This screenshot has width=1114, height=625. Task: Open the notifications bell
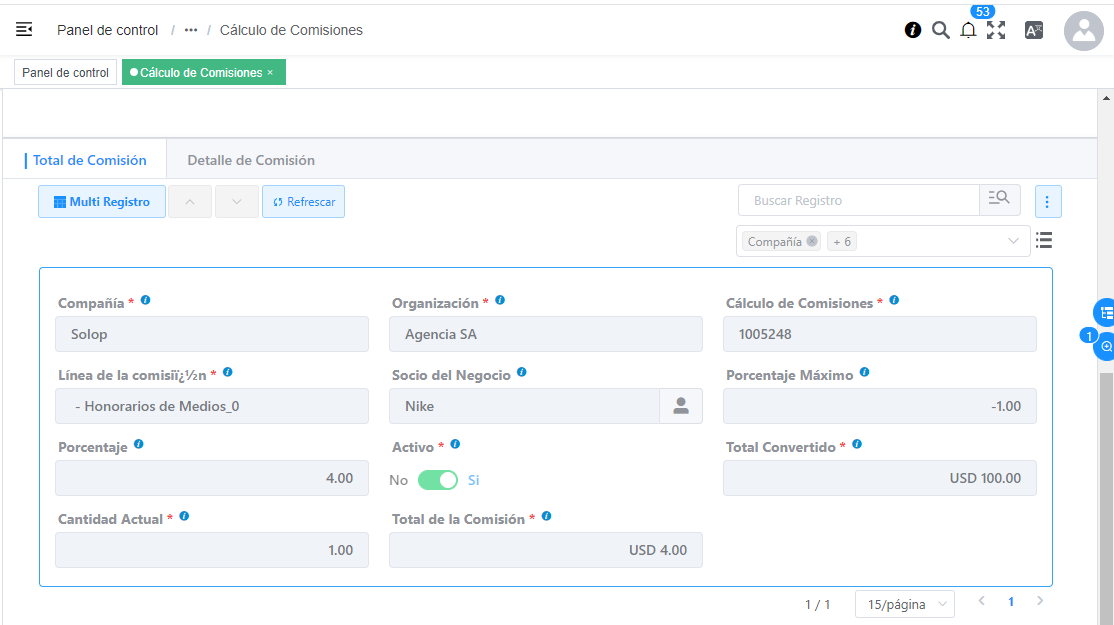(968, 30)
